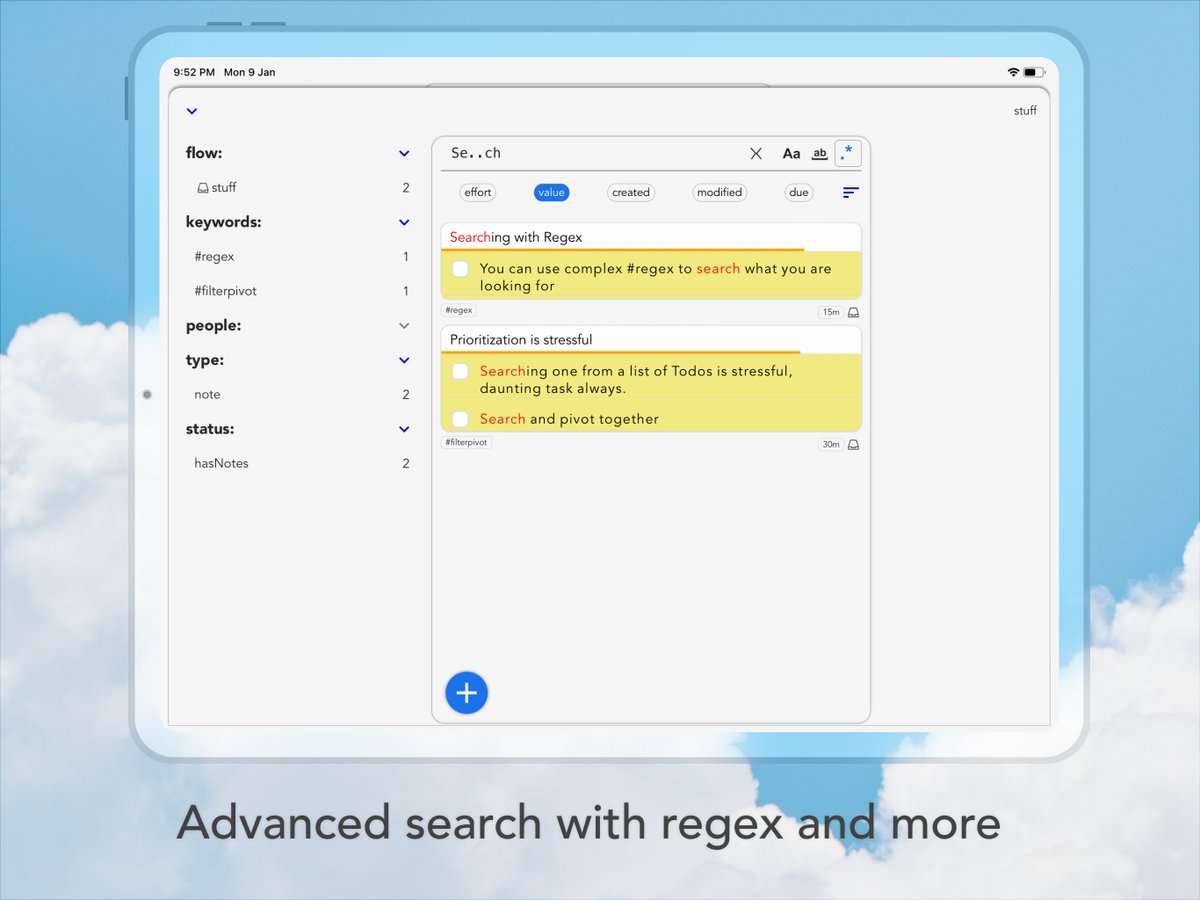
Task: Collapse the status: section
Action: [404, 429]
